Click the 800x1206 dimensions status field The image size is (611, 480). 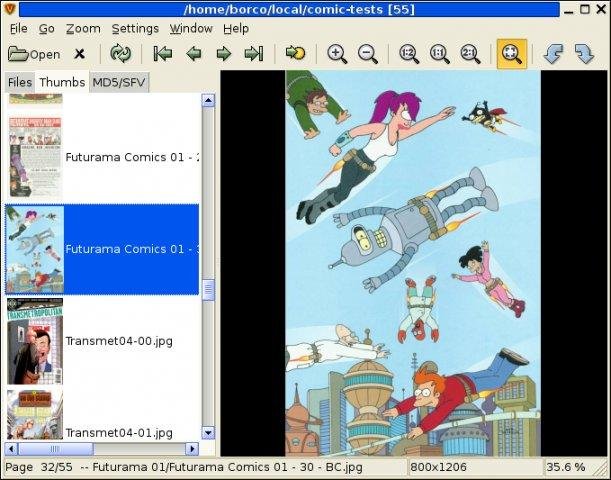(x=475, y=467)
